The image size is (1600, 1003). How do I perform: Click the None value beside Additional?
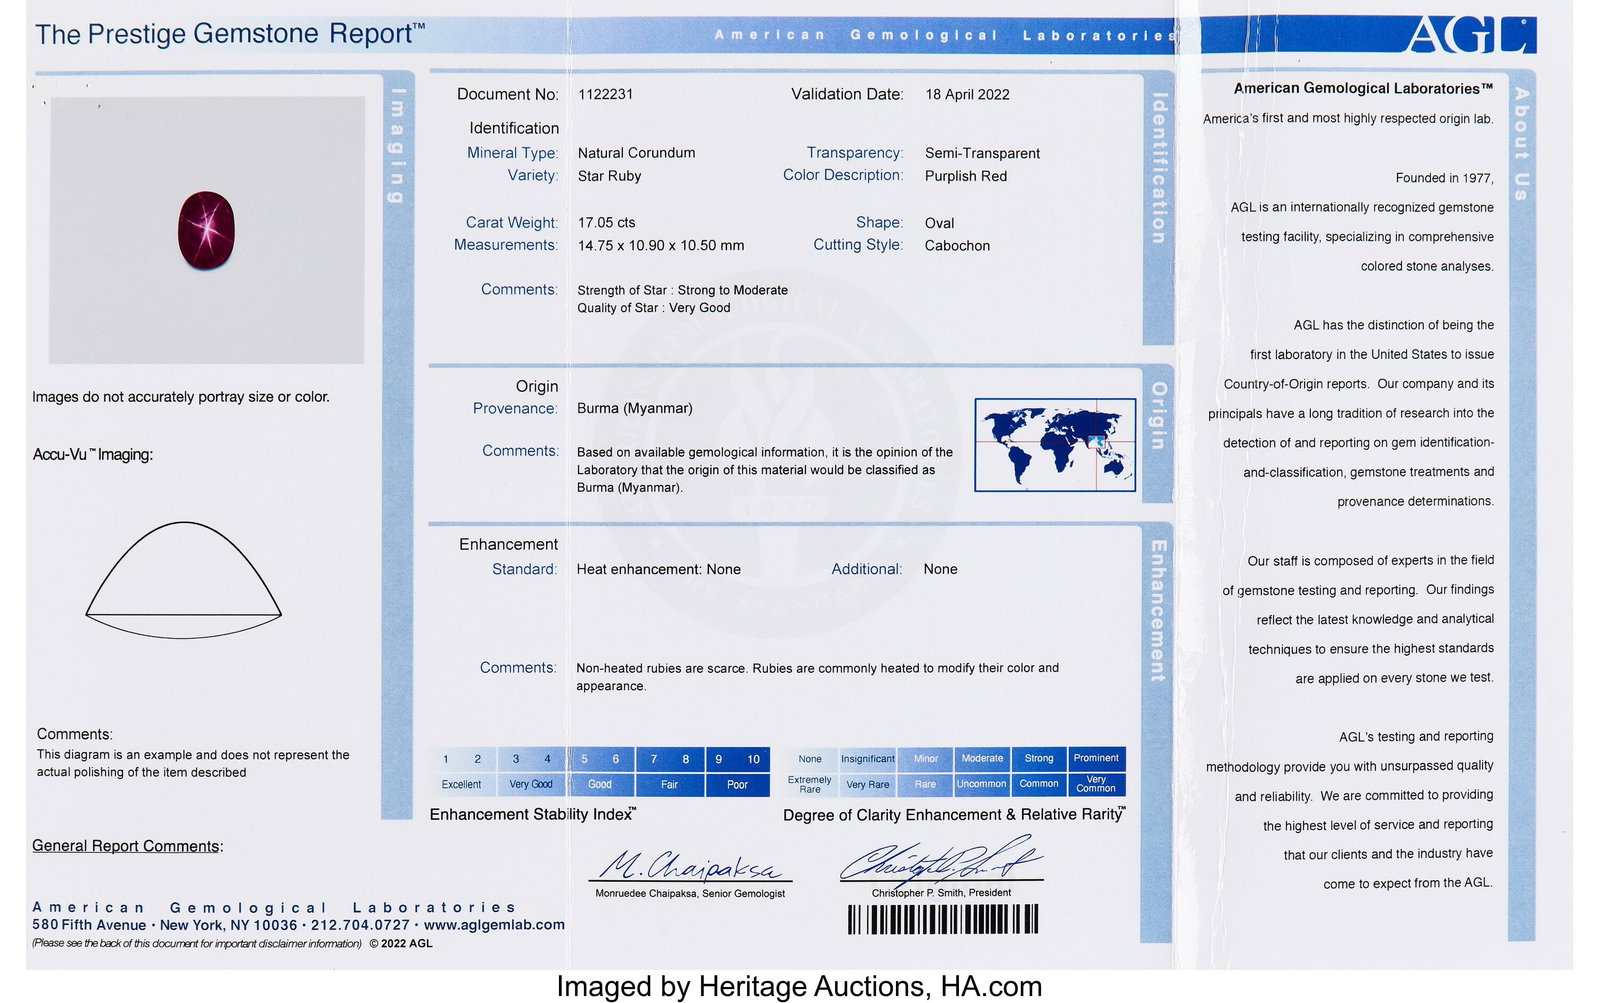pyautogui.click(x=940, y=569)
